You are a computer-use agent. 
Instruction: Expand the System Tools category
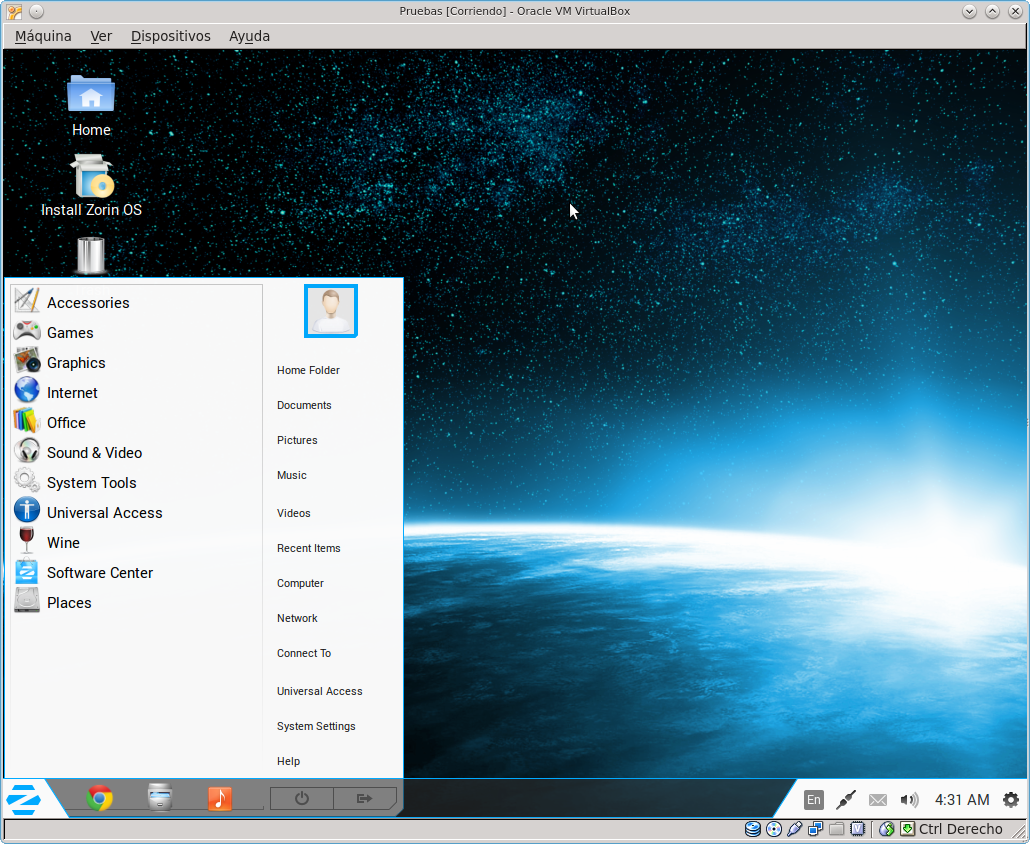(91, 483)
